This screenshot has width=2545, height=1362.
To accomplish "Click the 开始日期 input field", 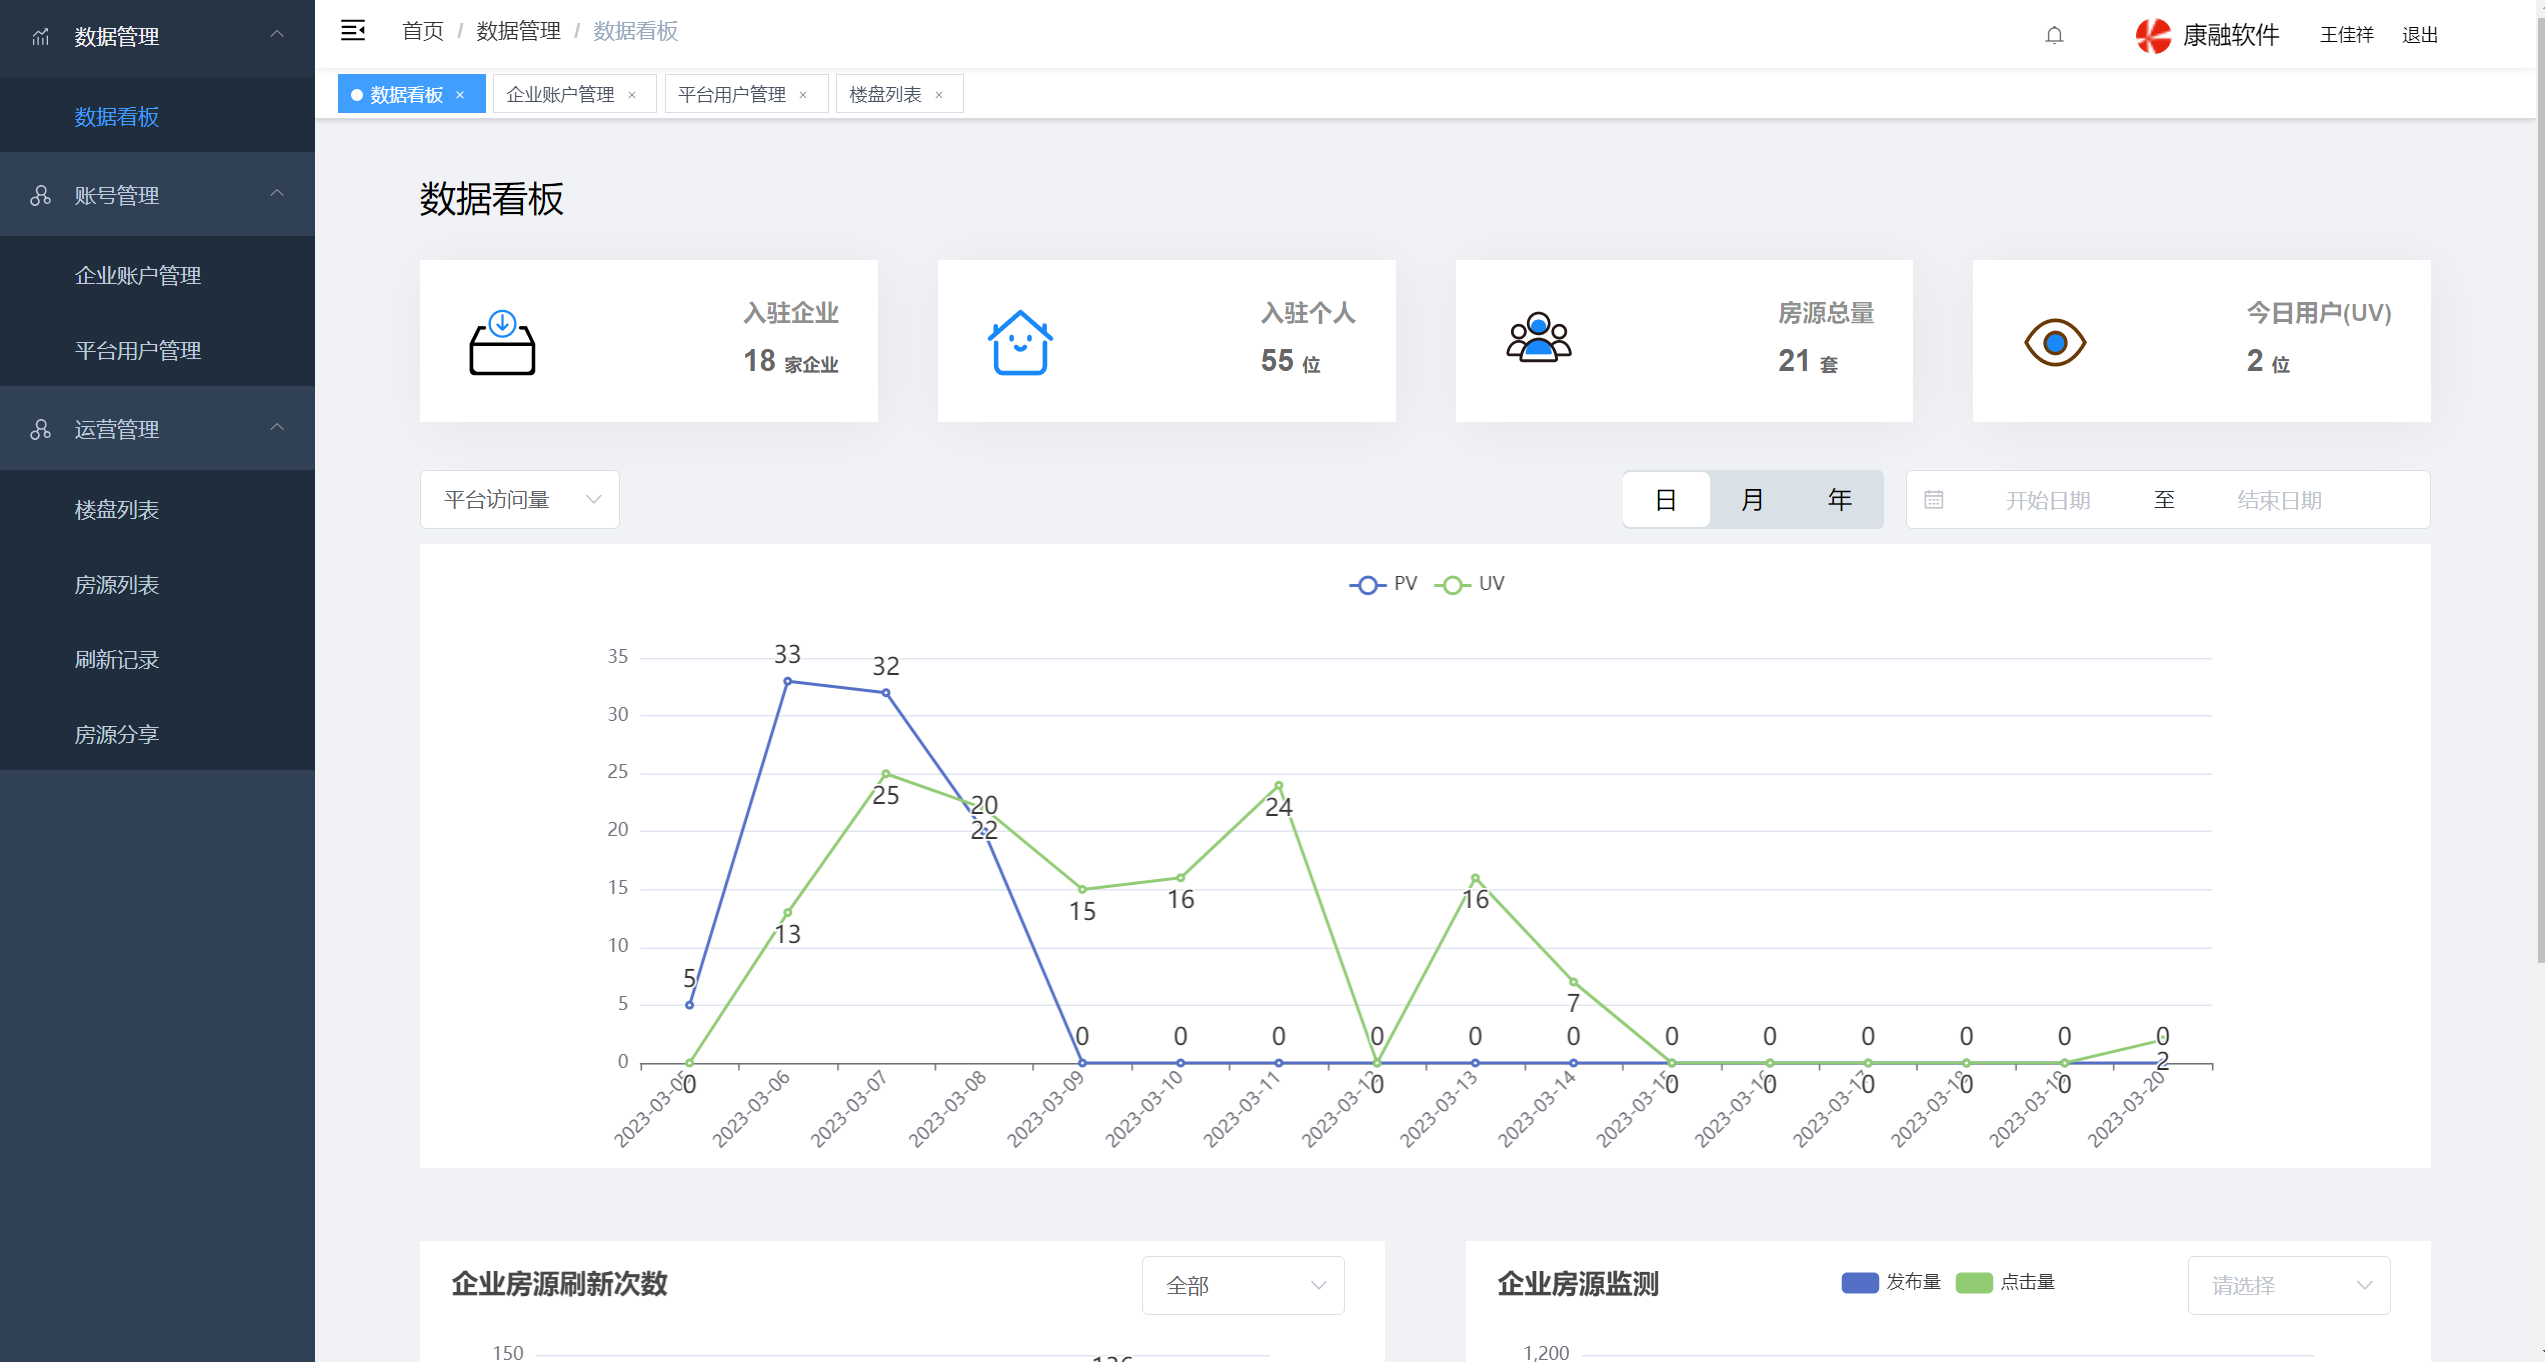I will coord(2048,500).
